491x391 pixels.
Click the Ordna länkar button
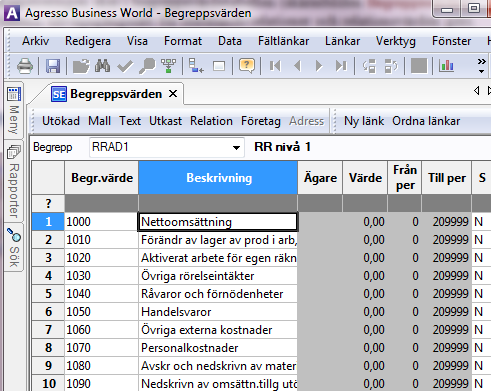click(426, 121)
